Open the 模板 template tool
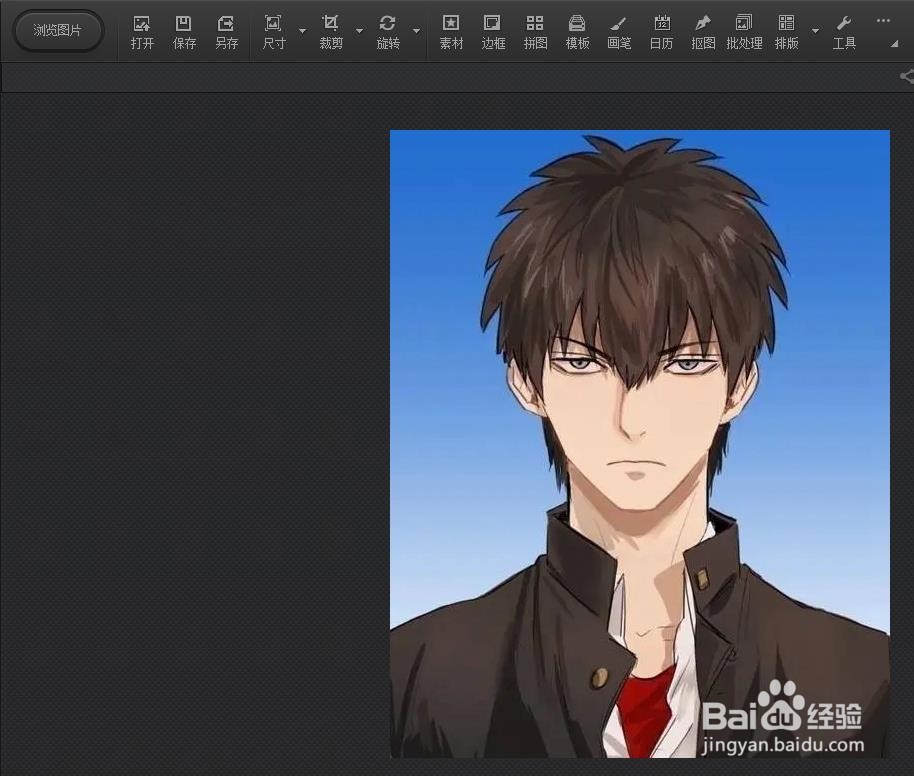 [x=577, y=32]
